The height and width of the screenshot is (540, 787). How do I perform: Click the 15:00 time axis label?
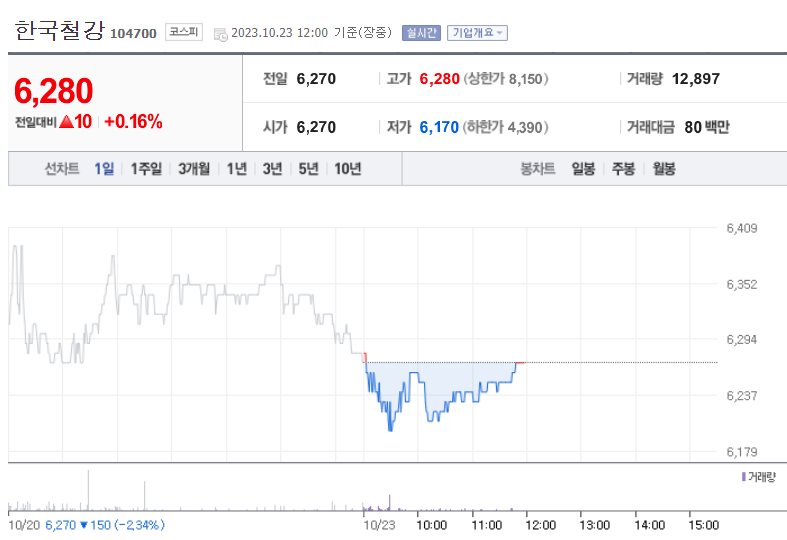(703, 525)
